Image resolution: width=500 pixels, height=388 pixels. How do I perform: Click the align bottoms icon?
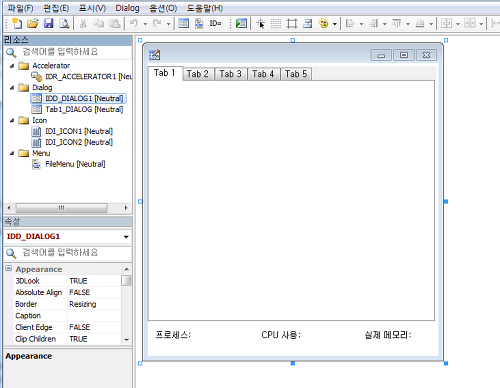pos(420,23)
